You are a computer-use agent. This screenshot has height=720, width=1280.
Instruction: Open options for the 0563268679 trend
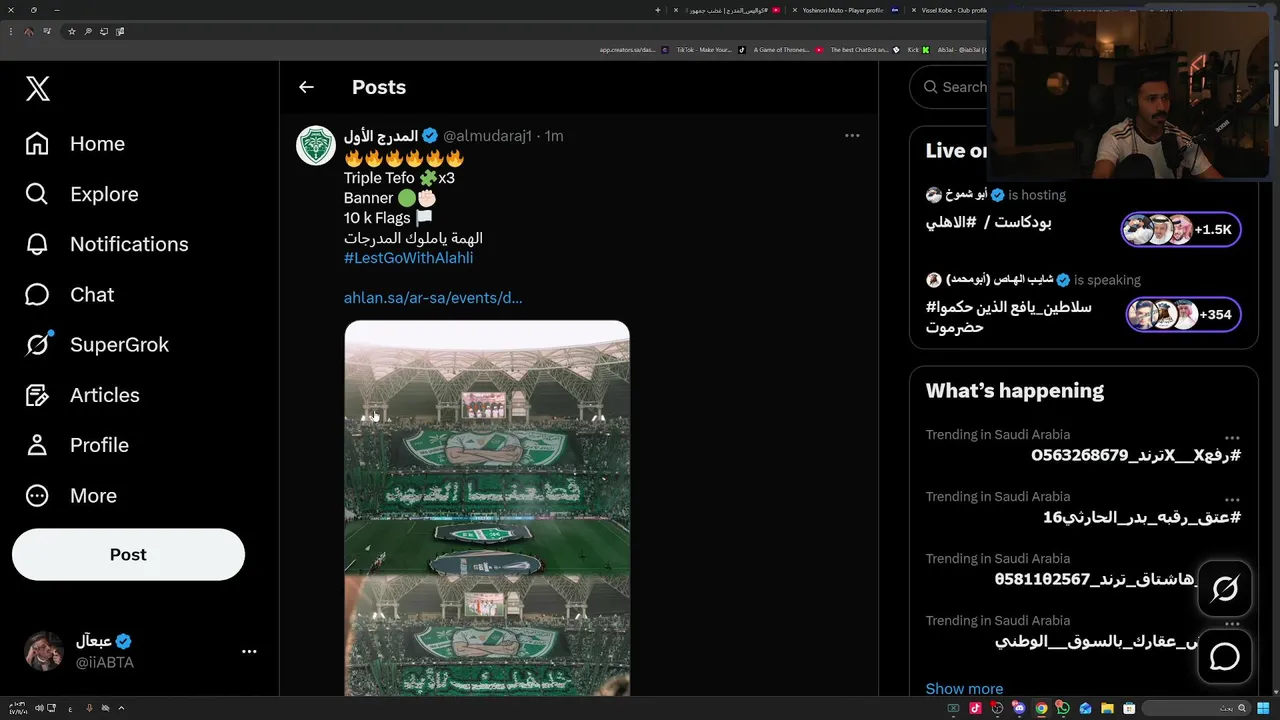[1232, 437]
